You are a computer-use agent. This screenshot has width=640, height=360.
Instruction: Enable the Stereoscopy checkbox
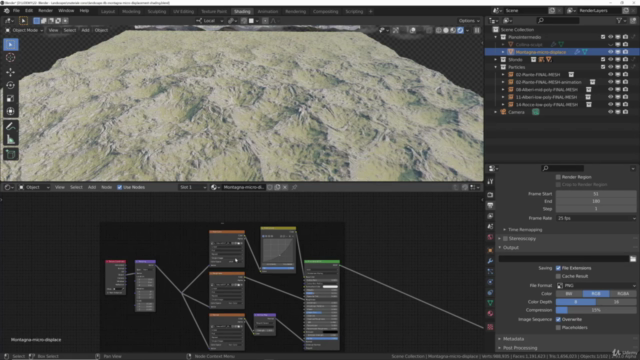tap(505, 238)
